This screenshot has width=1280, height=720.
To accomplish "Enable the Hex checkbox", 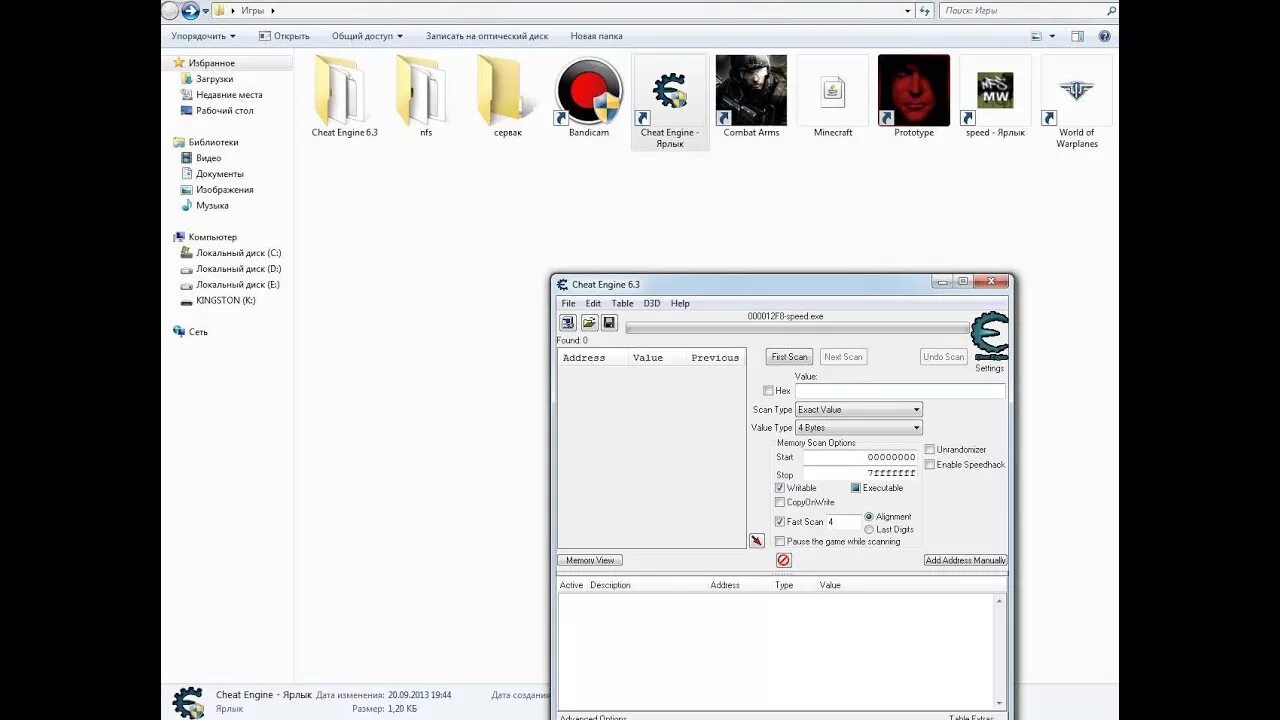I will tap(769, 391).
